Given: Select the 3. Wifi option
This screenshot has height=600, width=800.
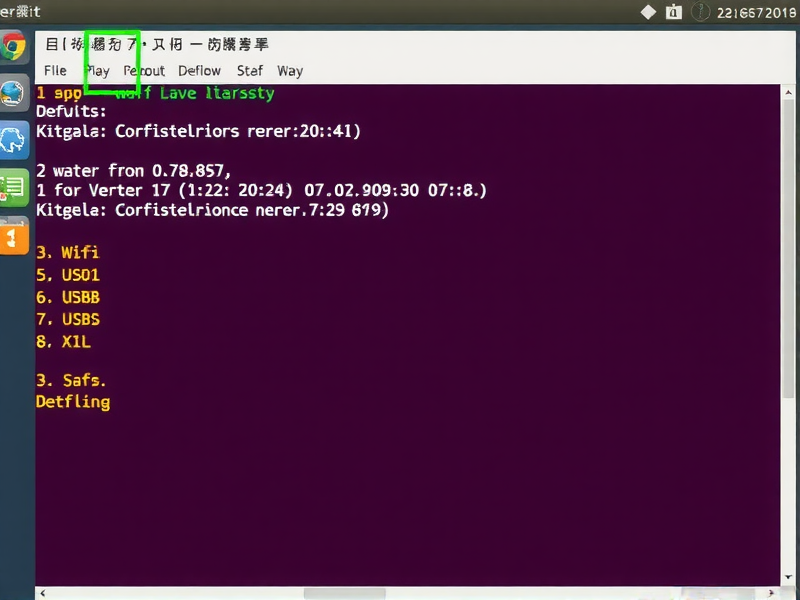Looking at the screenshot, I should click(x=67, y=252).
